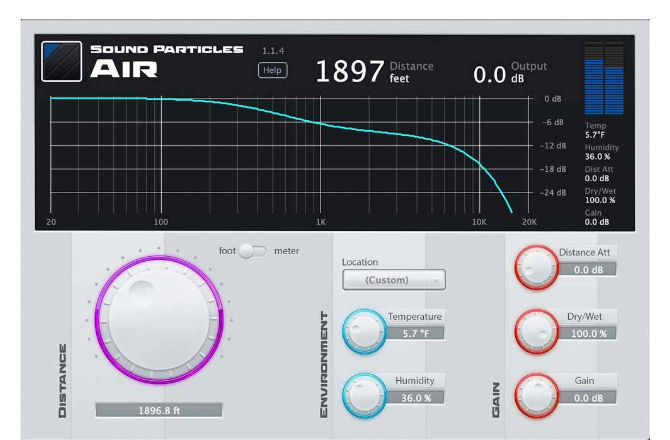Screen dimensions: 670x440
Task: Click the 1897 Distance feet readout
Action: point(374,71)
